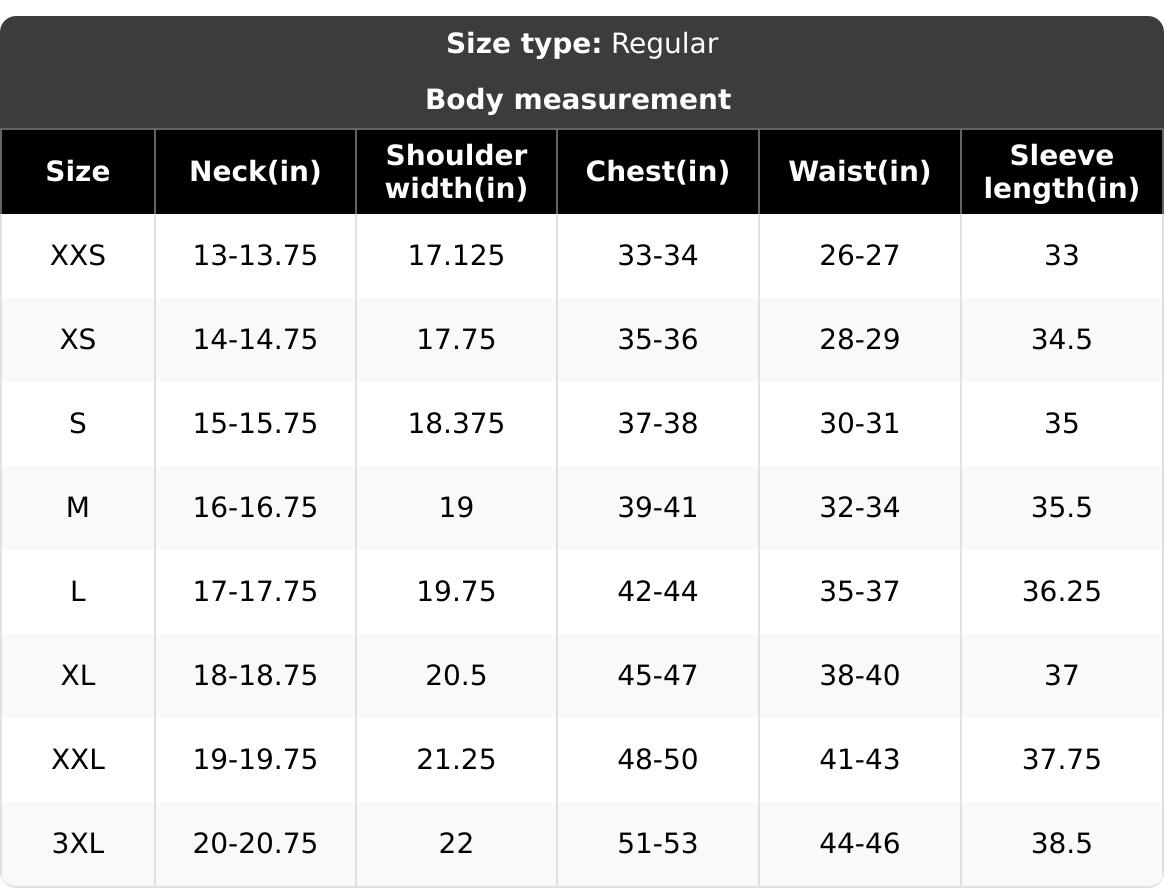This screenshot has height=888, width=1164.
Task: Click the M size row label
Action: click(x=78, y=507)
